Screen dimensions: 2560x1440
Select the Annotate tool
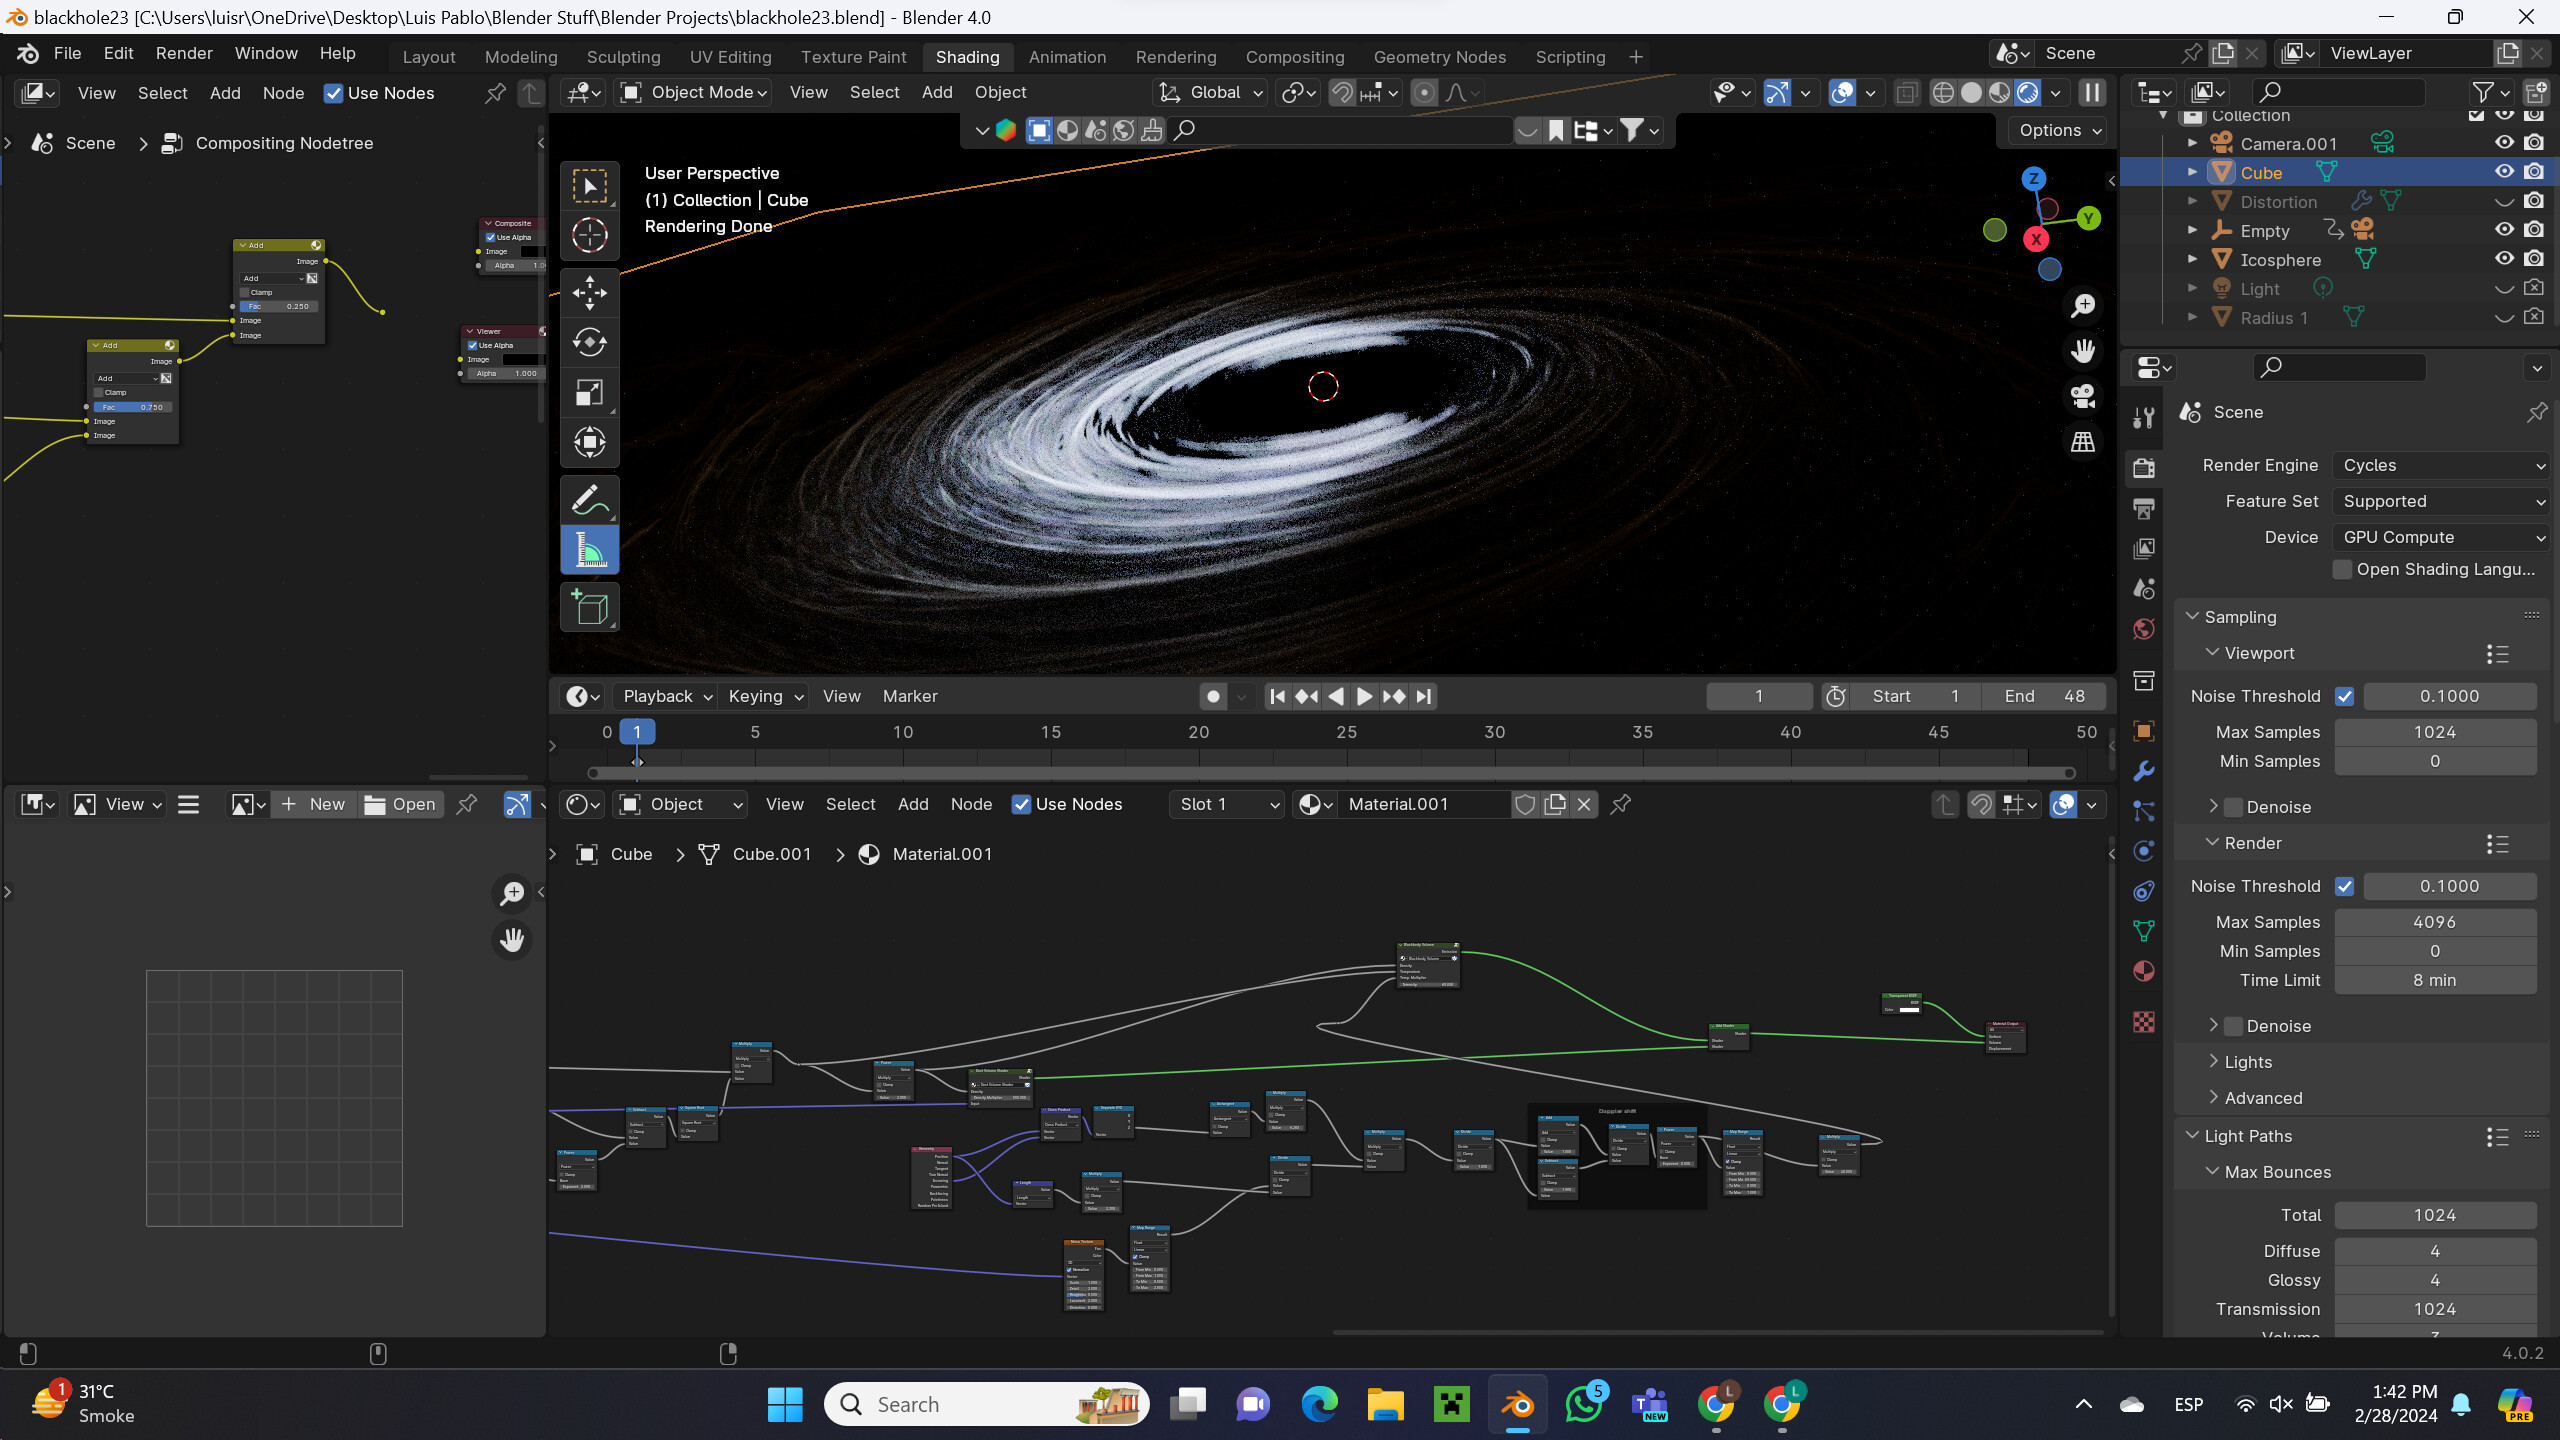[x=590, y=500]
